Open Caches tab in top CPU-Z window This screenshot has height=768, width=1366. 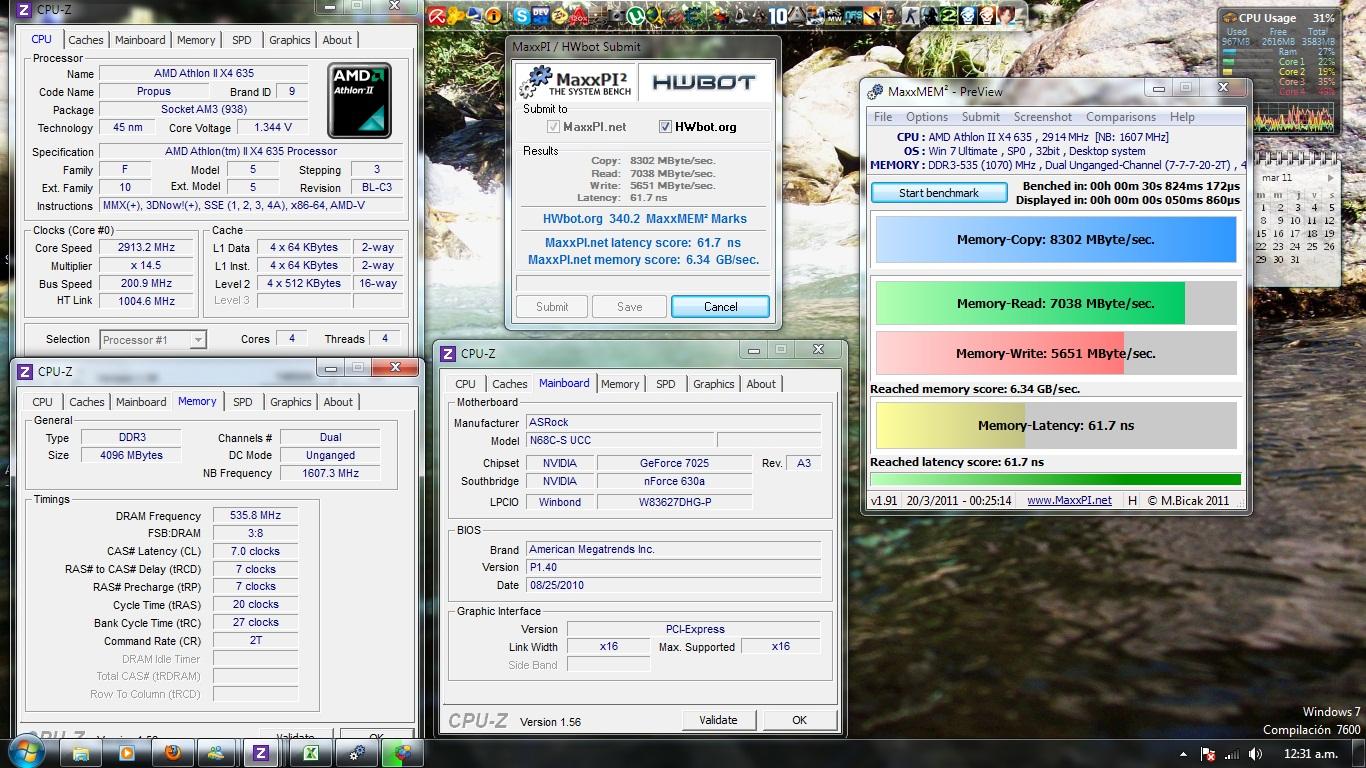point(86,40)
